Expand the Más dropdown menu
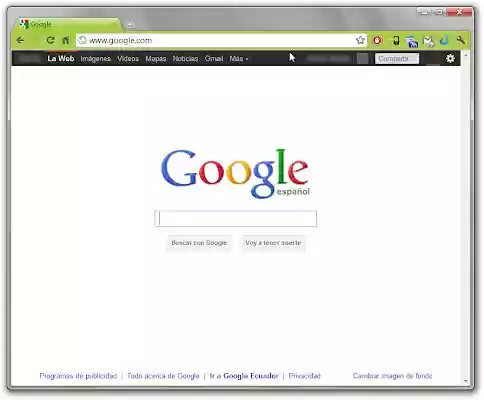484x400 pixels. (239, 59)
